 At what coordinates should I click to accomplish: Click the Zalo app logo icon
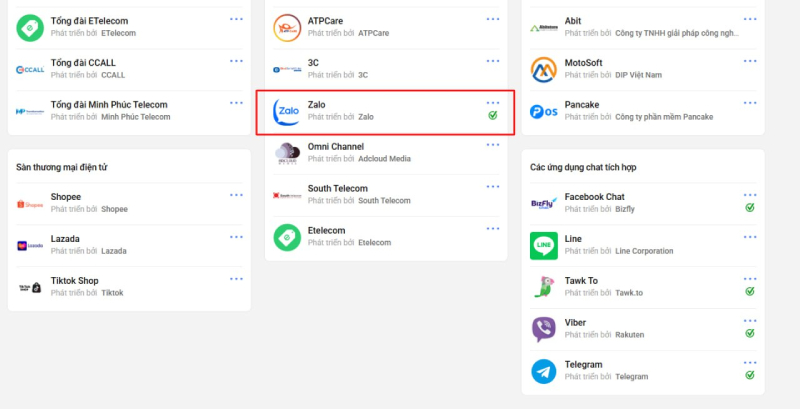[x=287, y=111]
